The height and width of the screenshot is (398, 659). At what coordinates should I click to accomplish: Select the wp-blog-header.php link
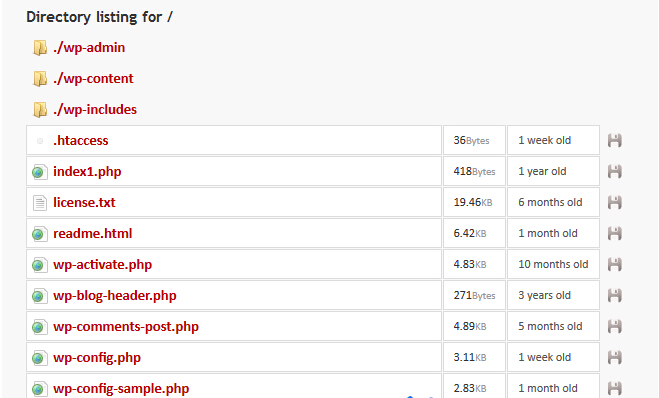115,295
